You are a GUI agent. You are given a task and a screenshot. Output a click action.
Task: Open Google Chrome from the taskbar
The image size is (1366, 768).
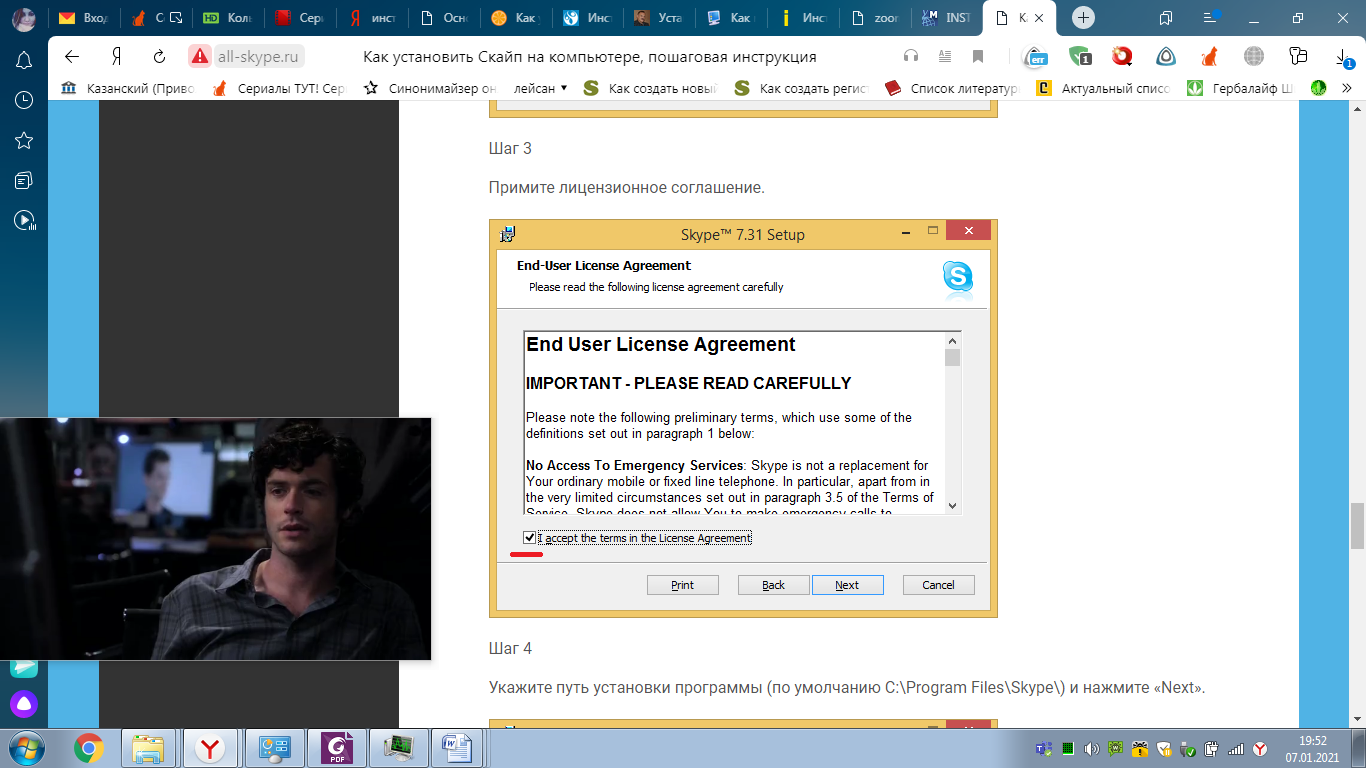pyautogui.click(x=88, y=747)
